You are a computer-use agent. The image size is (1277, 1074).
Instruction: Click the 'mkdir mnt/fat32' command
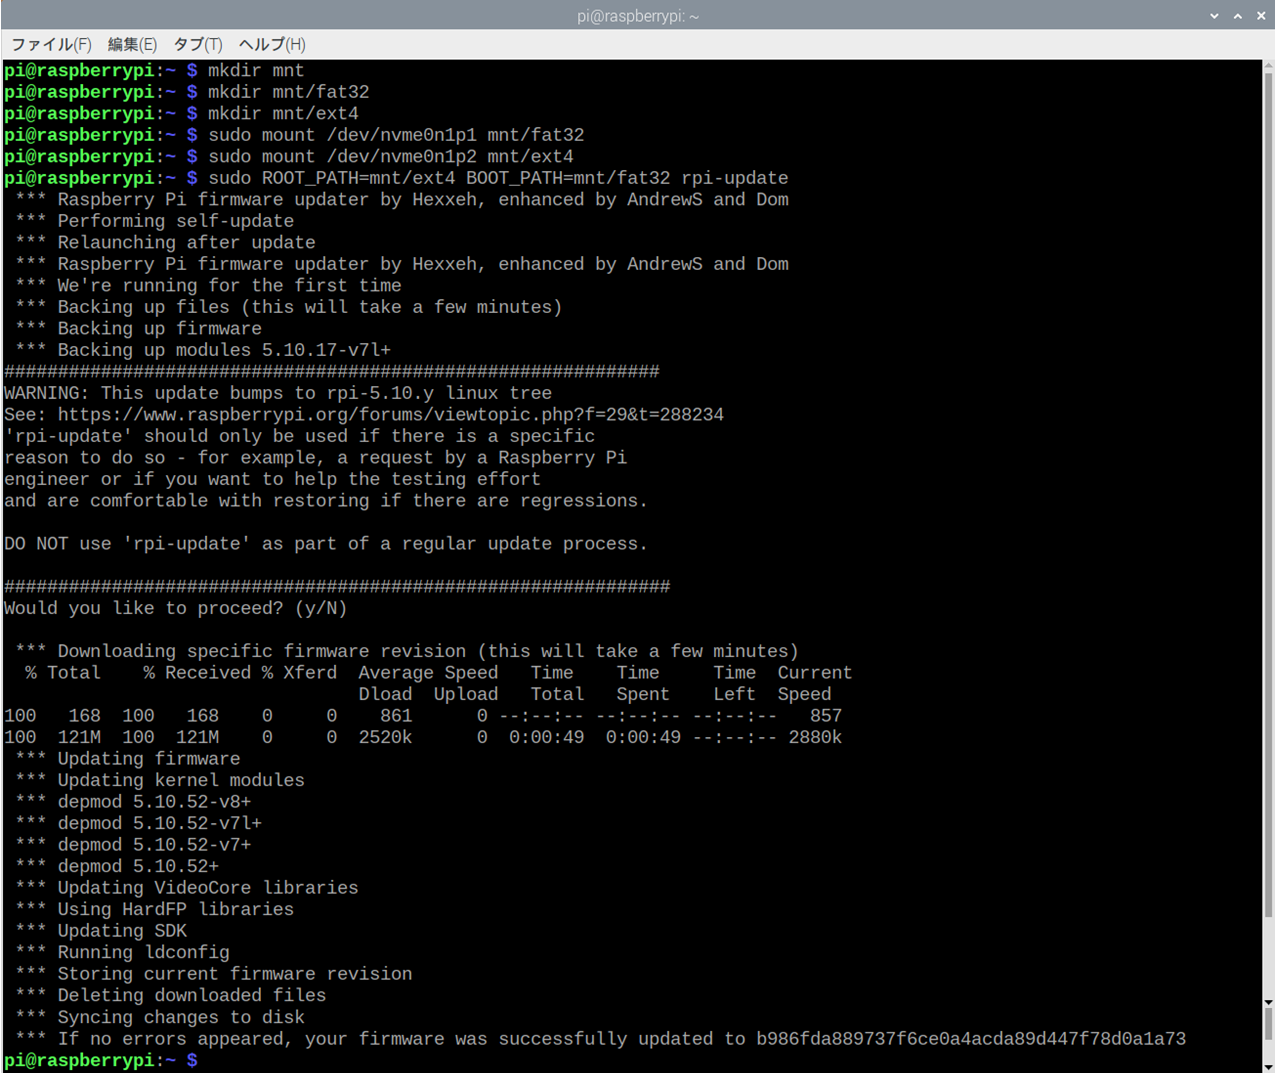(x=288, y=92)
